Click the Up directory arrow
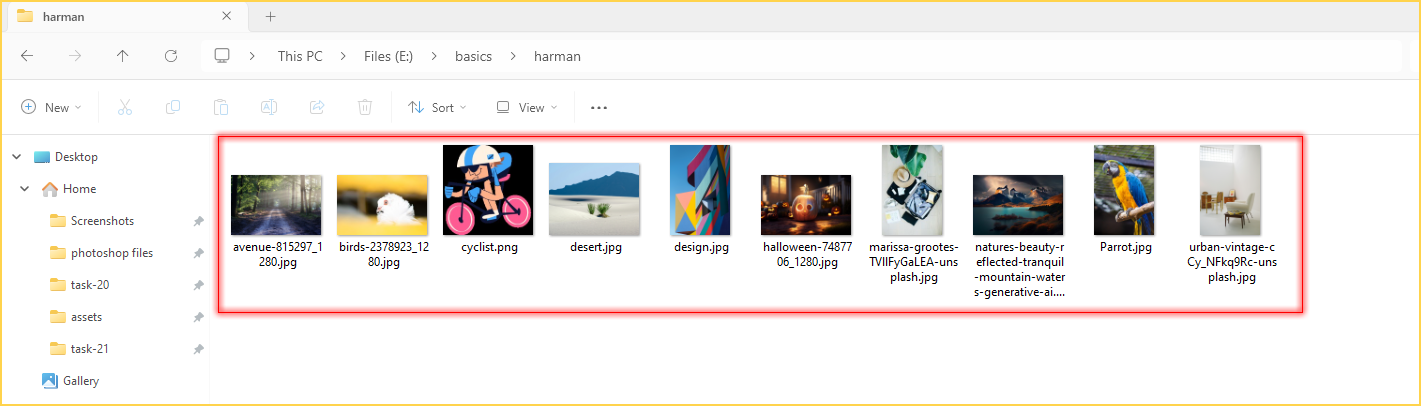The width and height of the screenshot is (1421, 406). (x=122, y=56)
